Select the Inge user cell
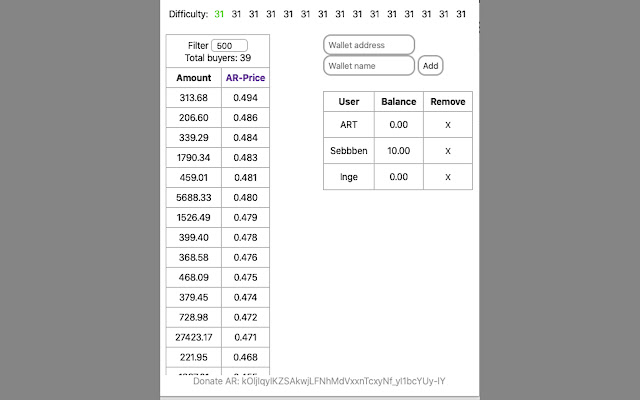640x400 pixels. click(349, 177)
